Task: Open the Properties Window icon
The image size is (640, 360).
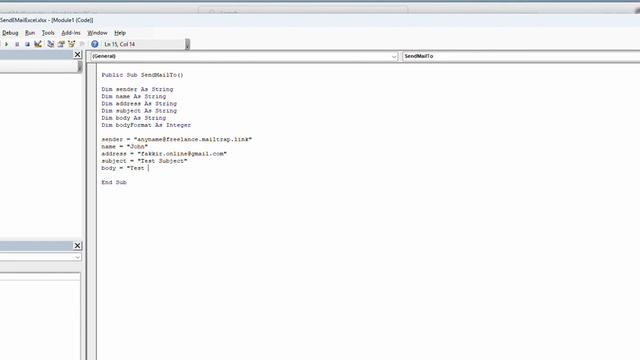Action: pos(61,44)
